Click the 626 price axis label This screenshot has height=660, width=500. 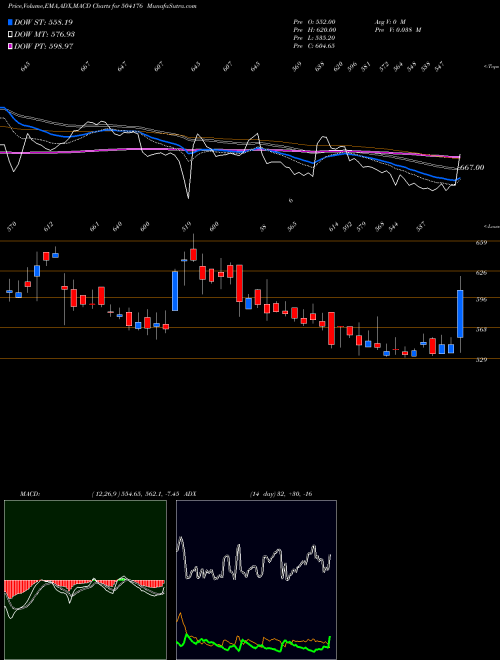482,273
